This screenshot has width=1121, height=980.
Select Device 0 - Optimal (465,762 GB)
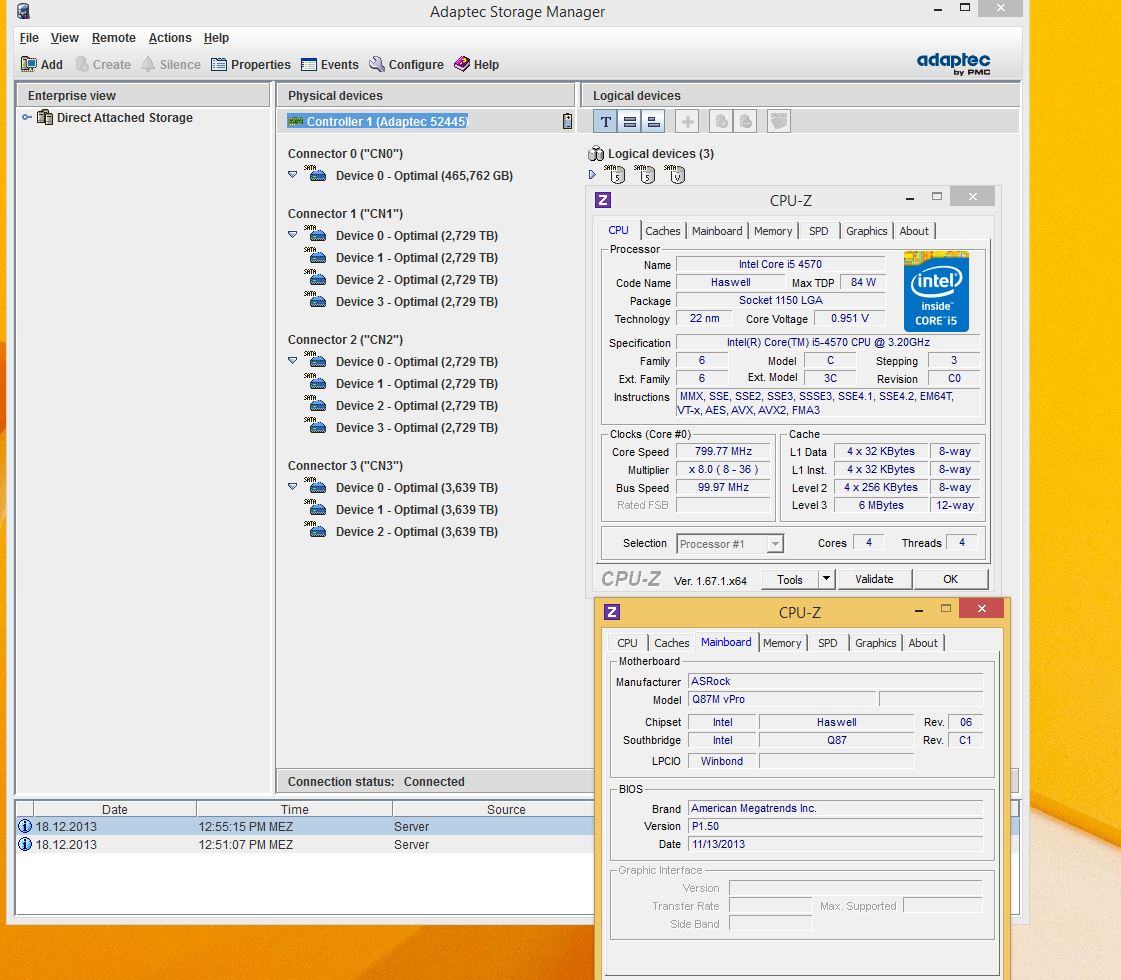pyautogui.click(x=425, y=175)
